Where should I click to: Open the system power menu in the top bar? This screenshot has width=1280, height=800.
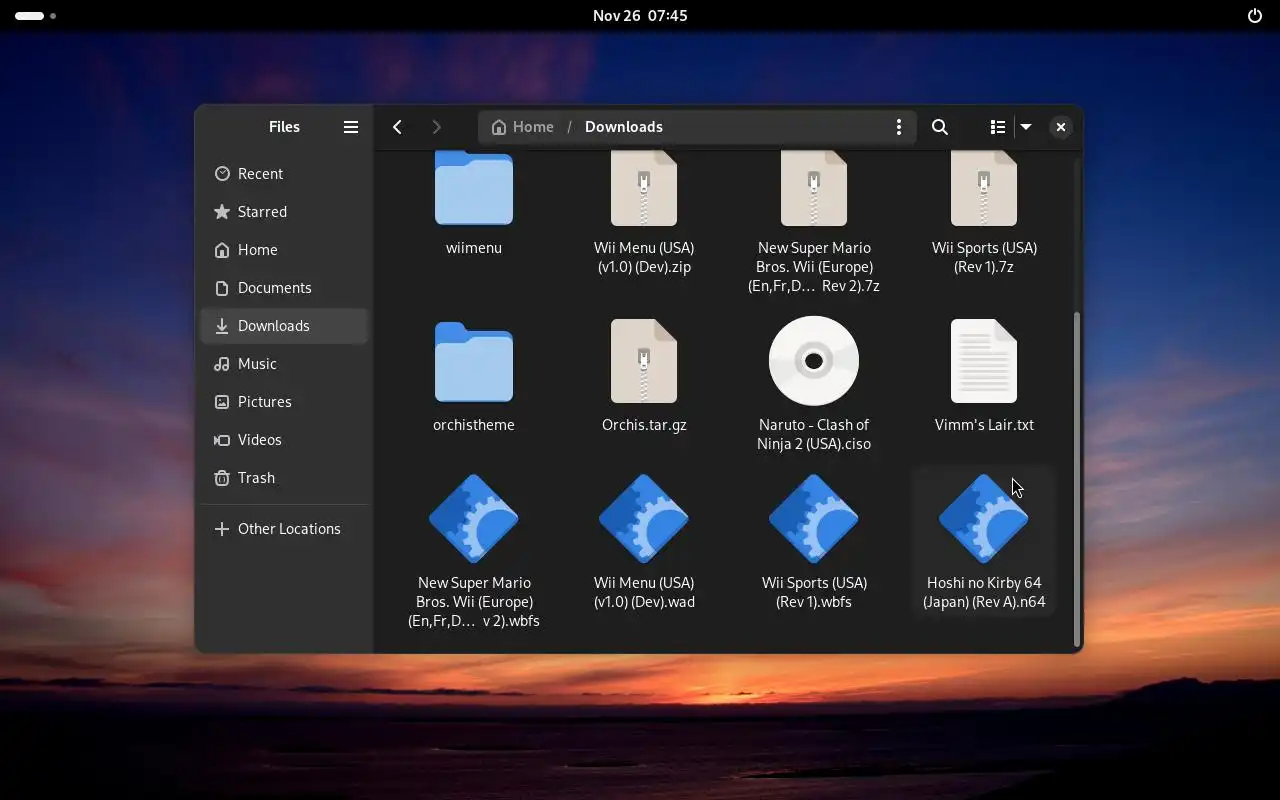pyautogui.click(x=1255, y=16)
